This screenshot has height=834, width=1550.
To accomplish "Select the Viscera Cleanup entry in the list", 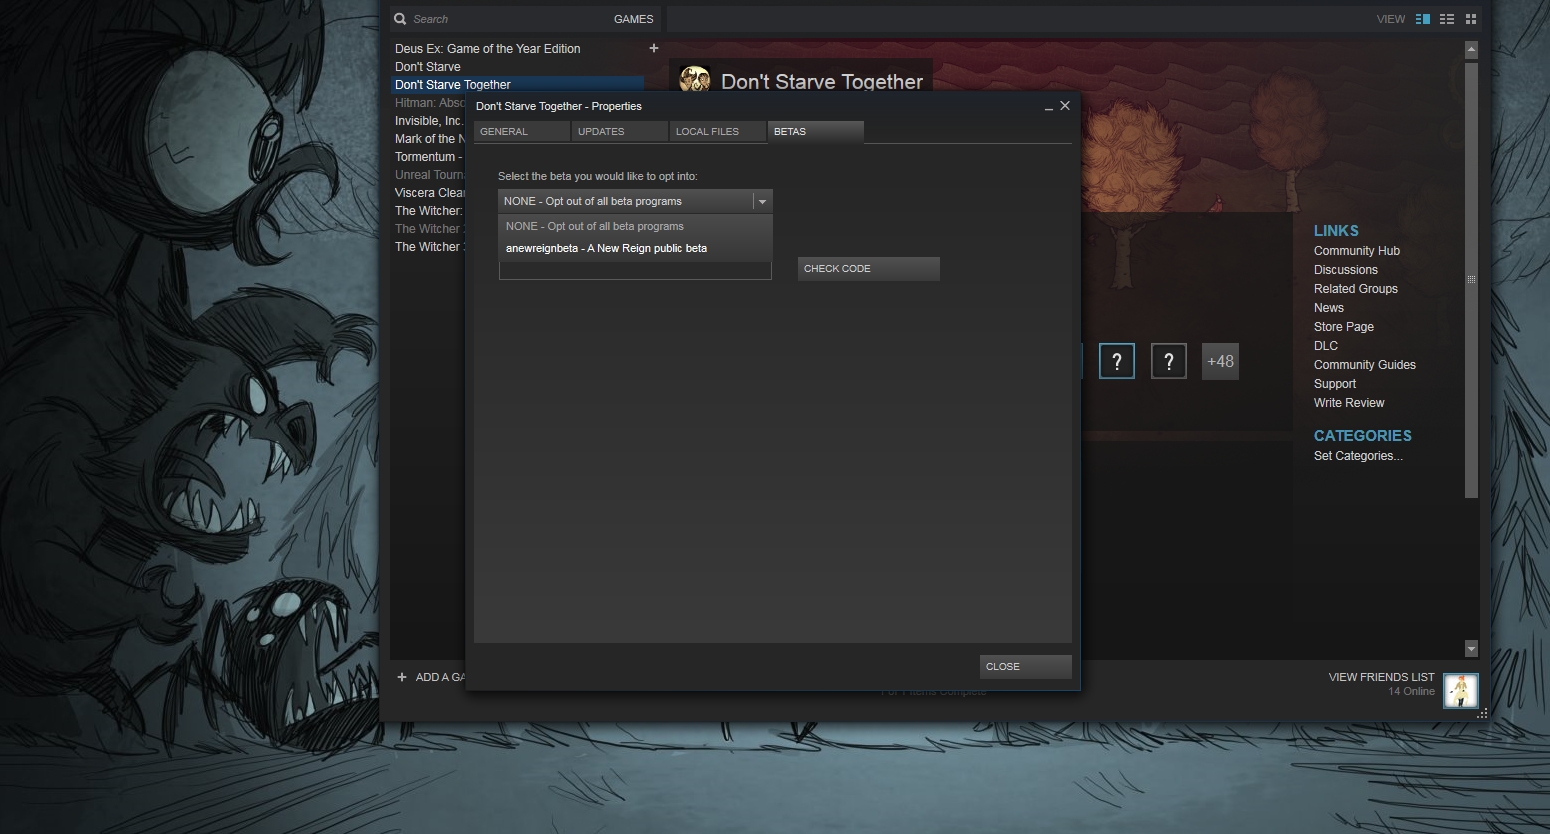I will point(429,193).
